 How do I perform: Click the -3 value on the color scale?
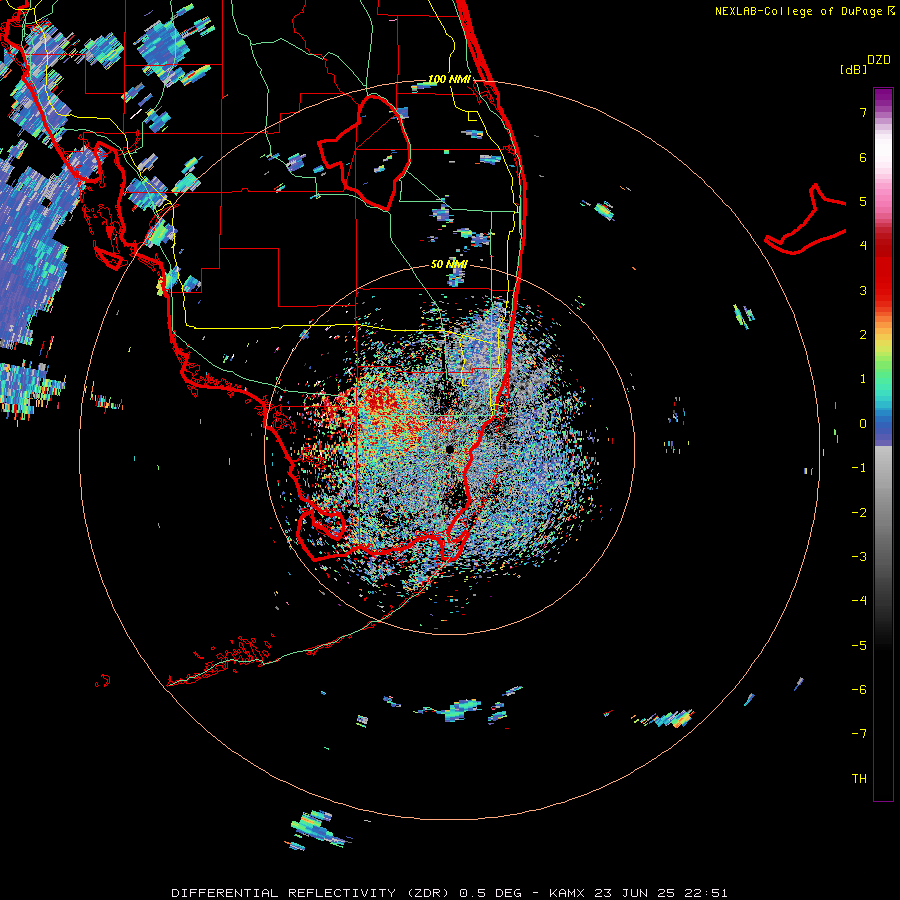(859, 557)
